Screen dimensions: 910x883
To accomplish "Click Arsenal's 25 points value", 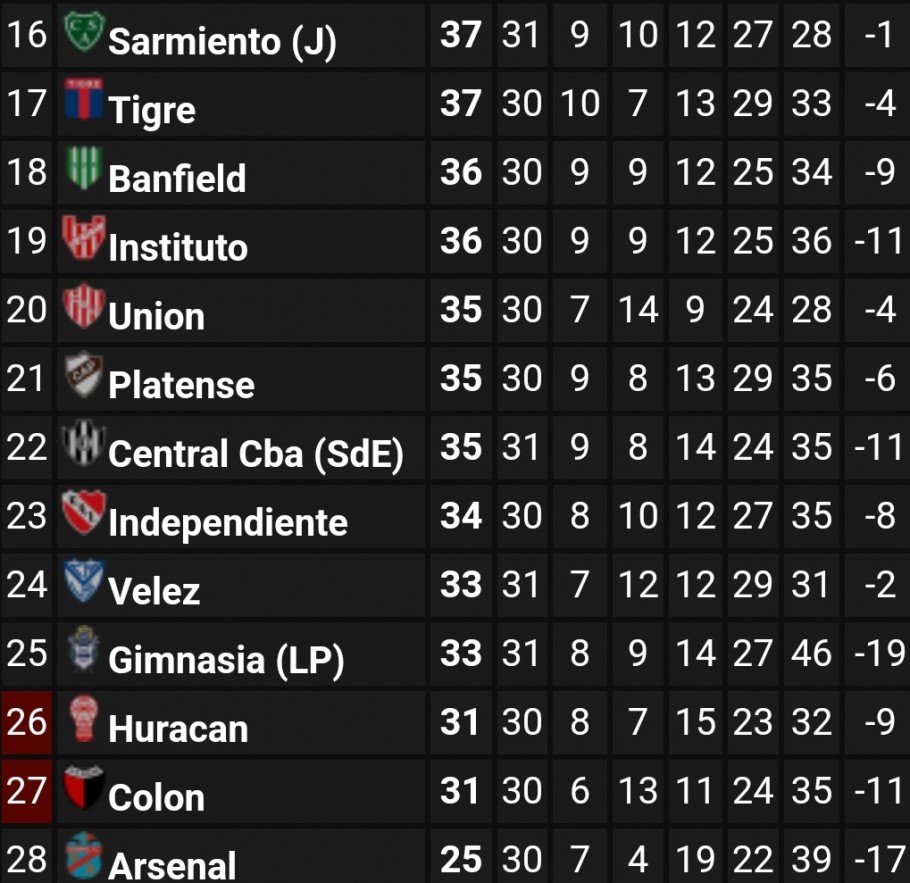I will (461, 859).
